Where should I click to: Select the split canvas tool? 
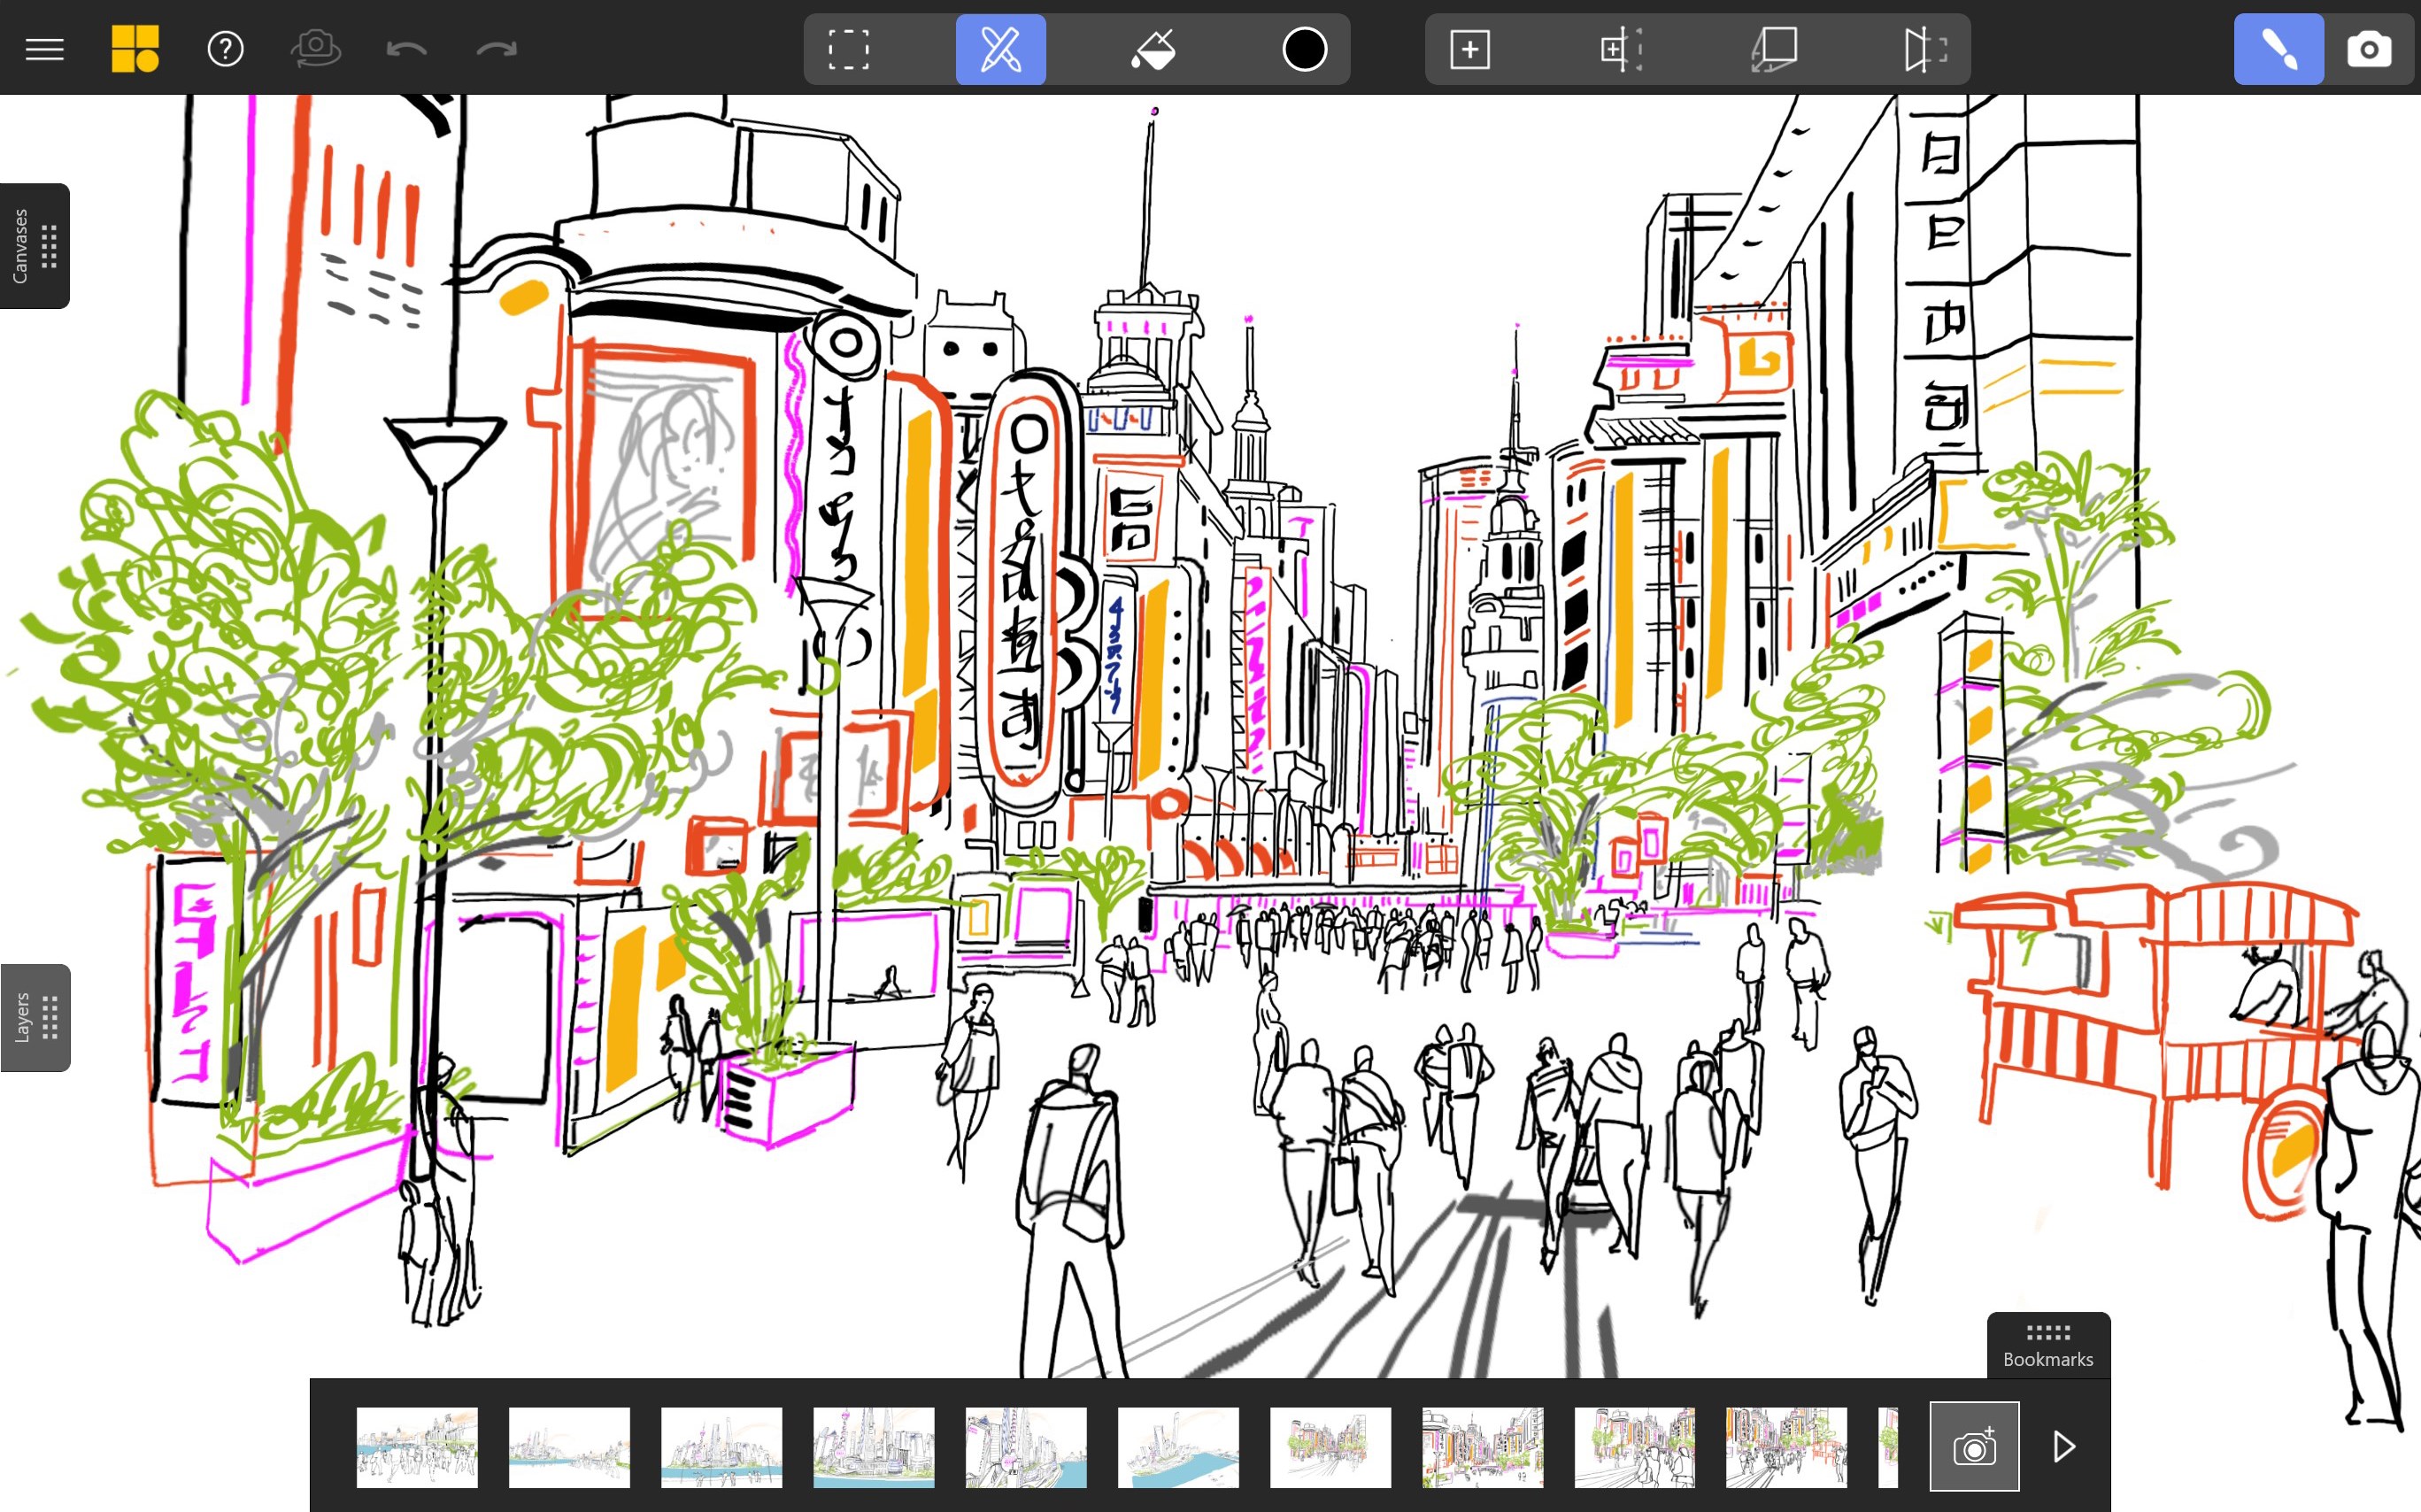pyautogui.click(x=1622, y=48)
